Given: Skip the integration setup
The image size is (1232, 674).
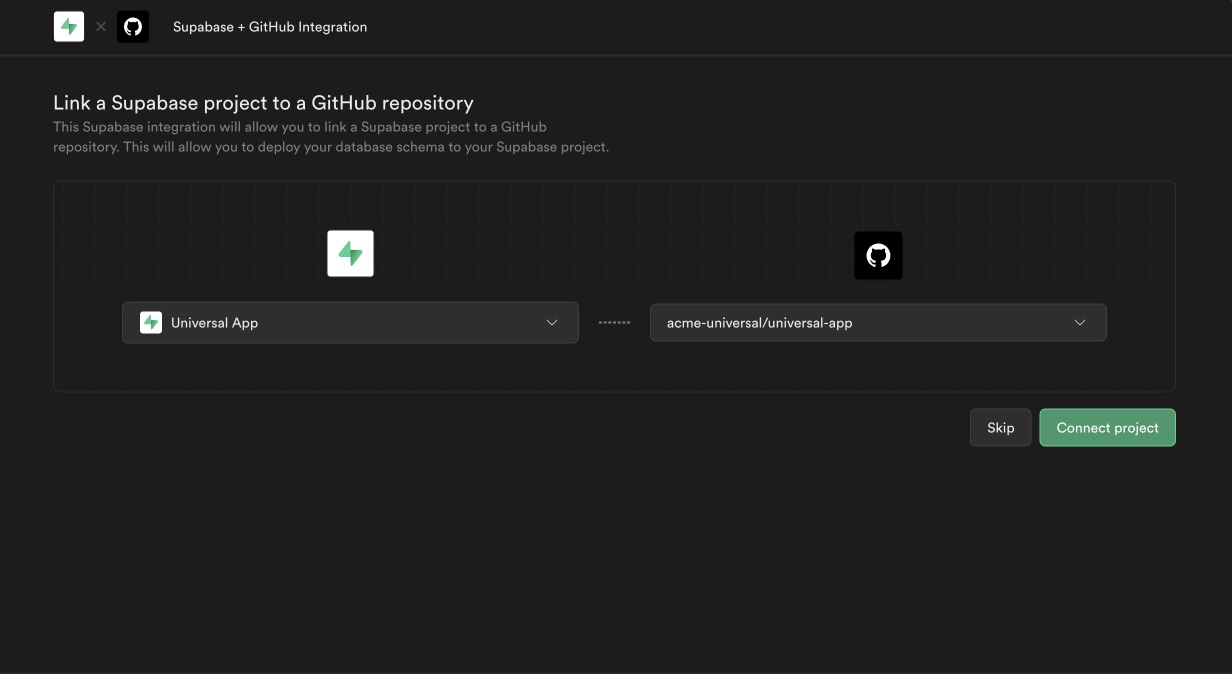Looking at the screenshot, I should 1000,428.
